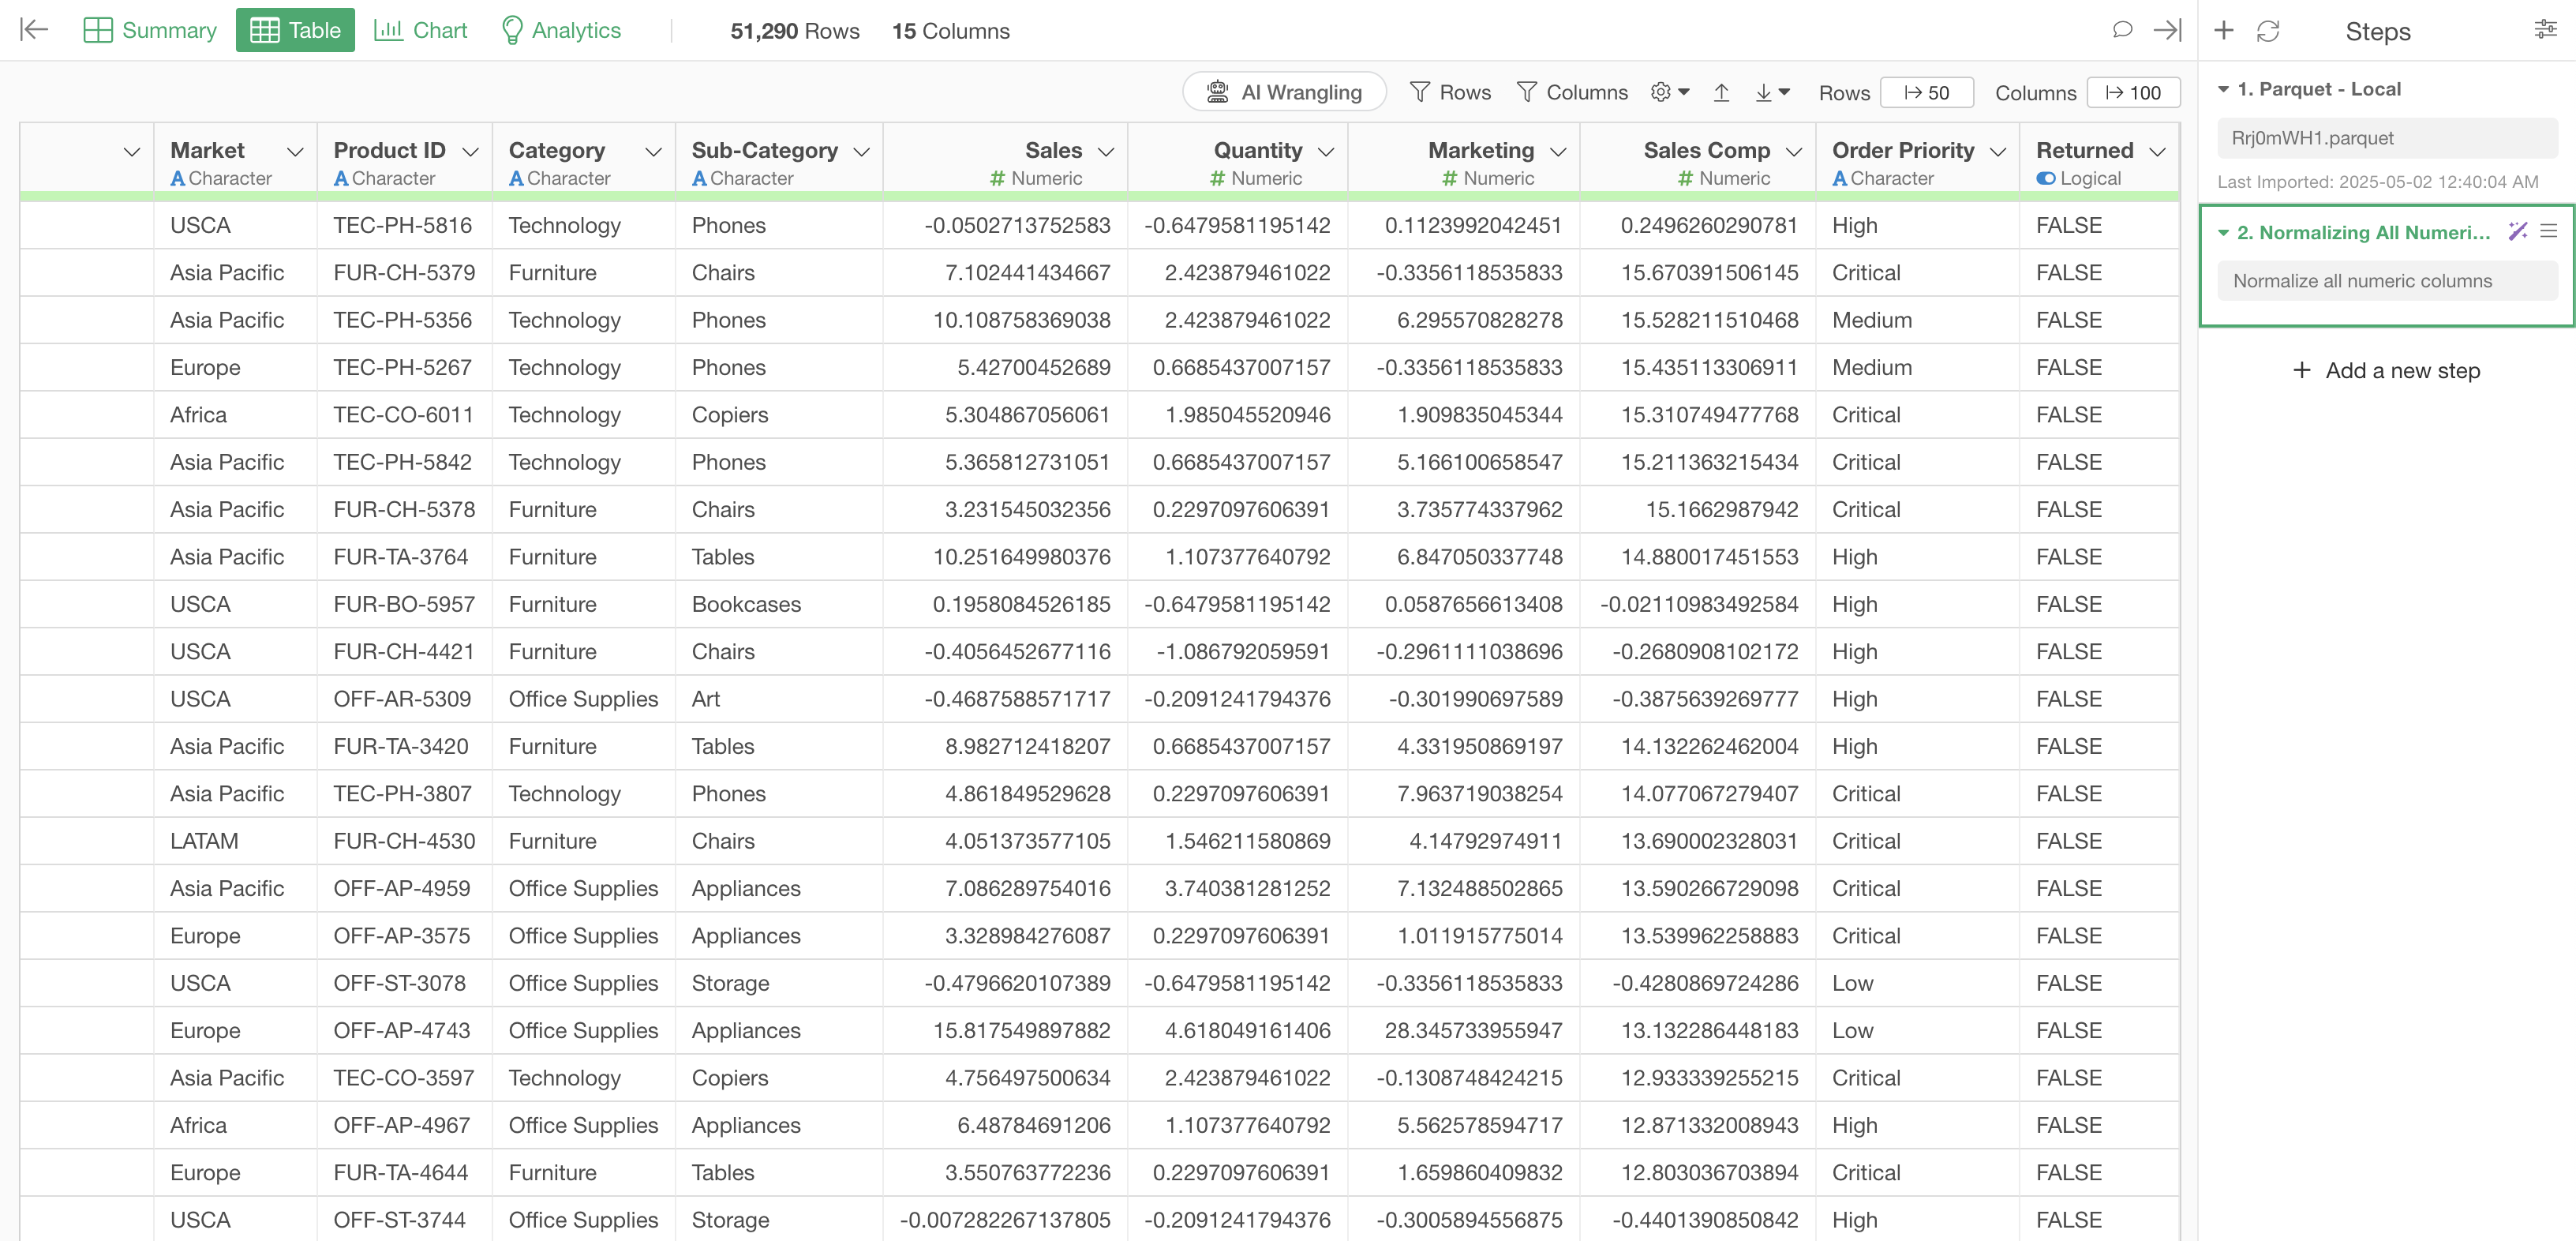Switch to the Summary tab
2576x1241 pixels.
[150, 30]
